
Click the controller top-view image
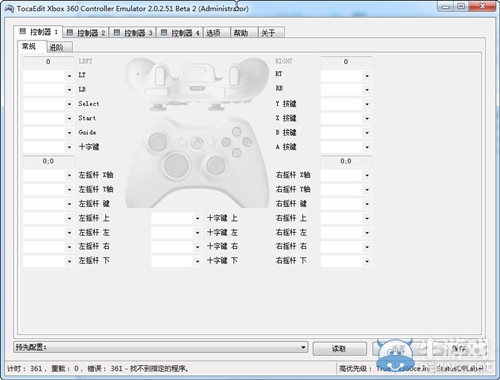(197, 83)
